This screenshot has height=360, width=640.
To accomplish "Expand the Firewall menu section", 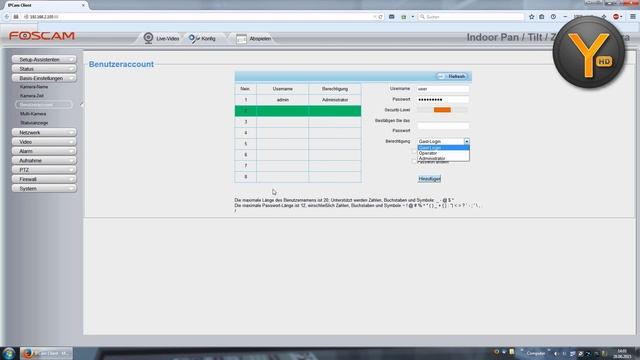I will pos(44,179).
